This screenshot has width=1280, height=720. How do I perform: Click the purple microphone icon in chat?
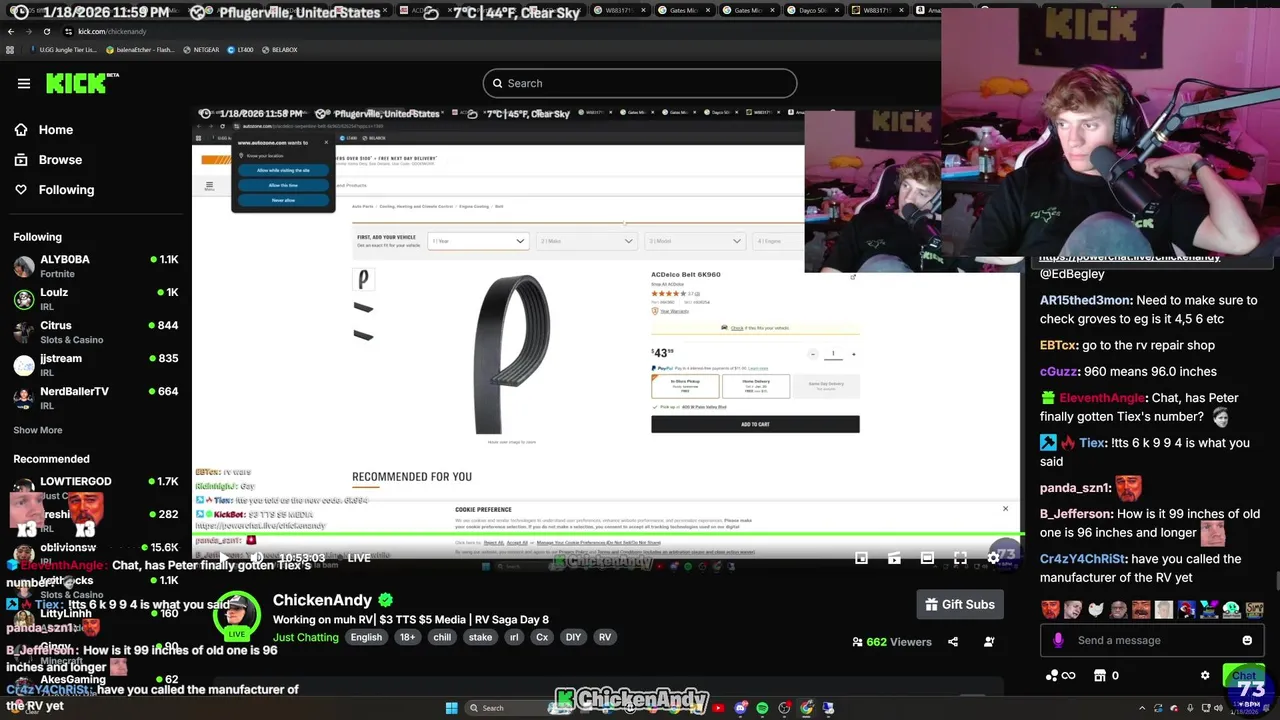tap(1058, 640)
